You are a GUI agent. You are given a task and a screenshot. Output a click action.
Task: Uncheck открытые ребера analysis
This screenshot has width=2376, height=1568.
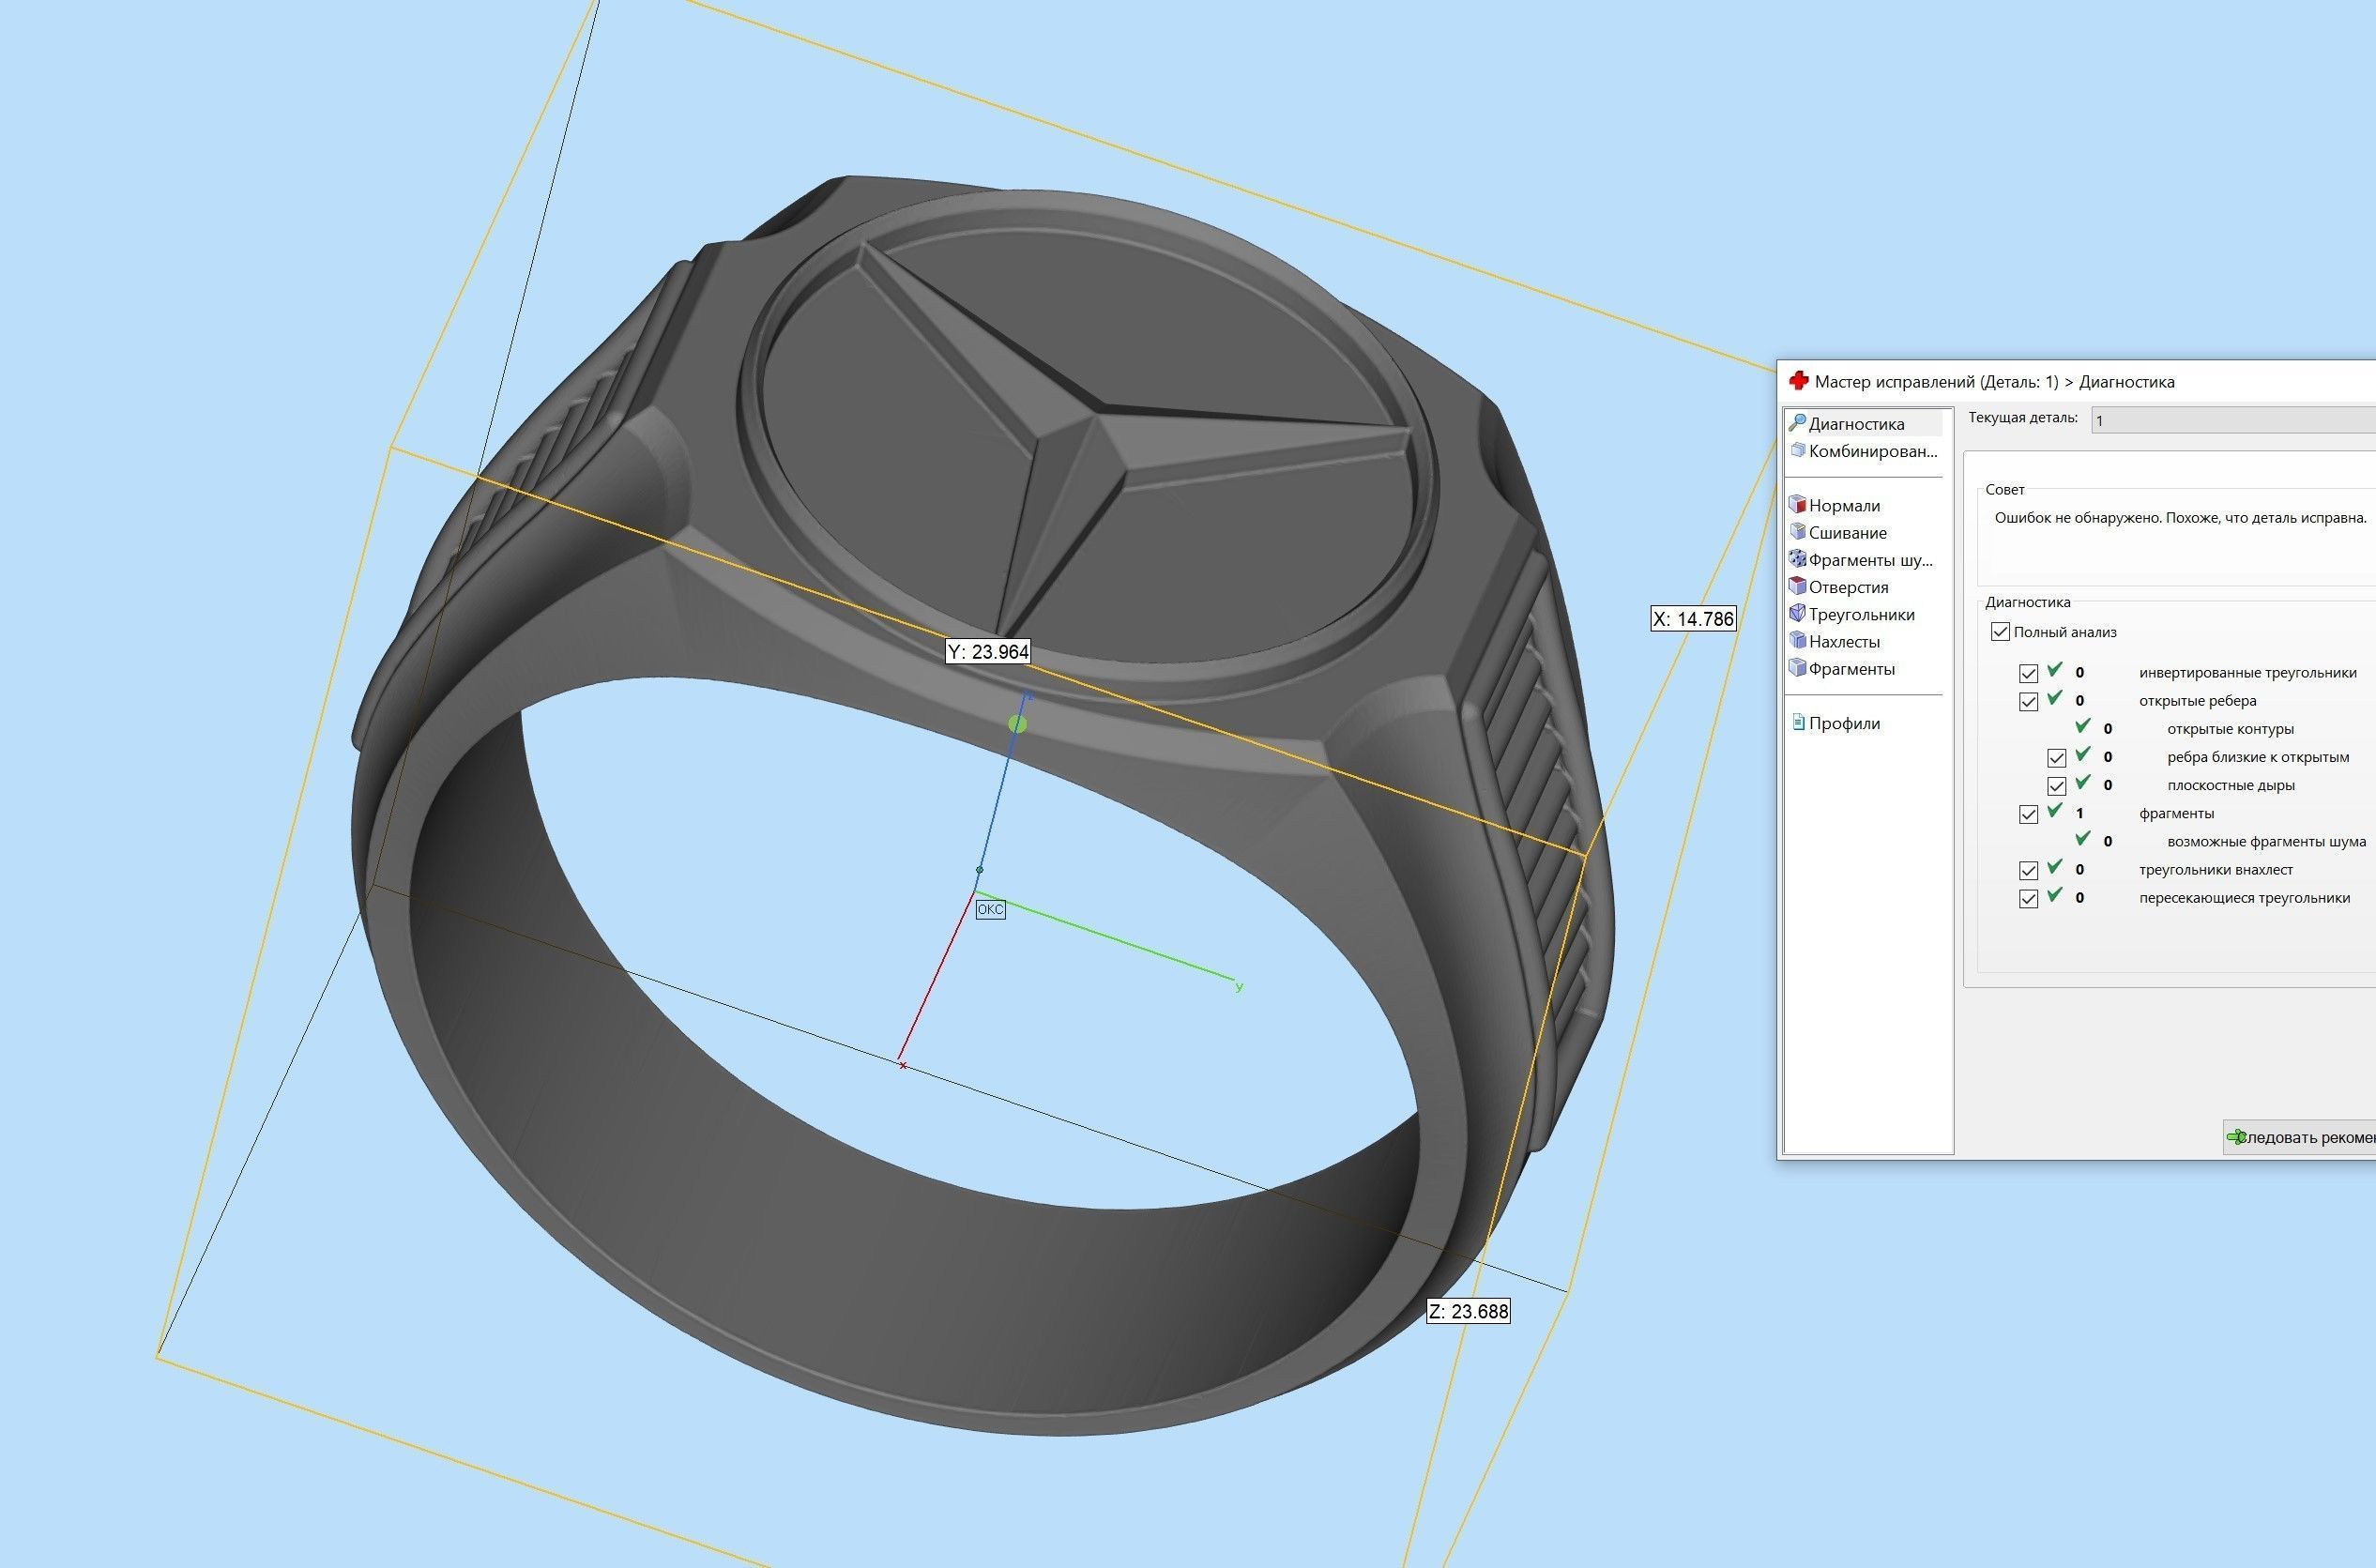point(2028,701)
